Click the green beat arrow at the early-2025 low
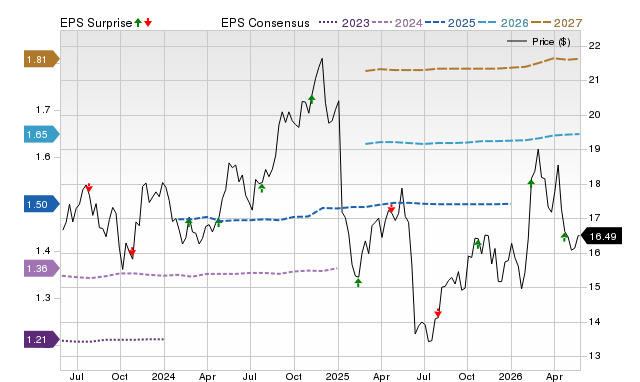 (x=358, y=282)
